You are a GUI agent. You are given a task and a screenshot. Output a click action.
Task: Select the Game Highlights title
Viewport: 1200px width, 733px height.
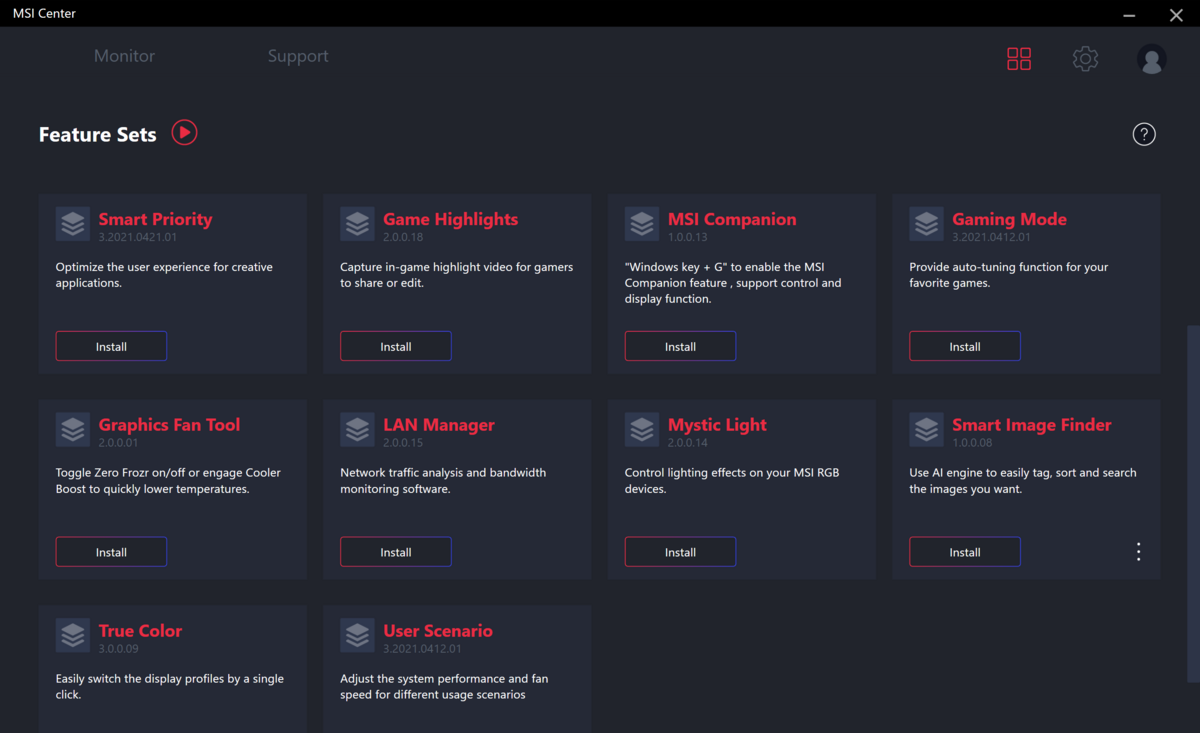click(x=450, y=219)
